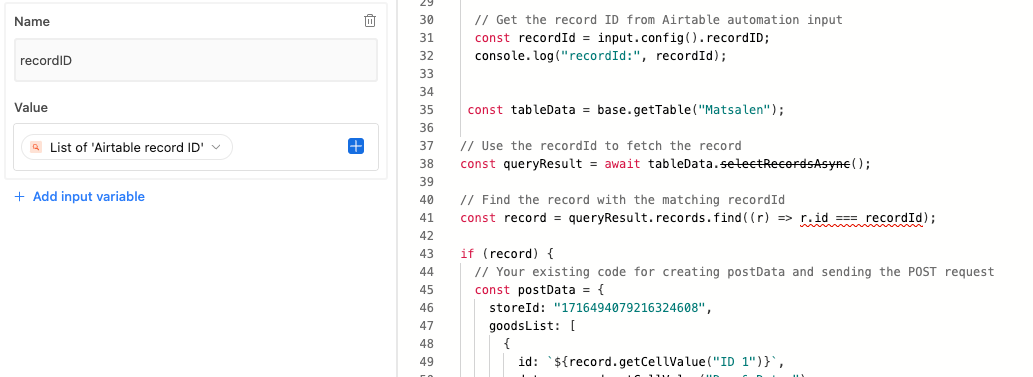Click the orange search icon in the value token
This screenshot has height=377, width=1033.
click(36, 147)
